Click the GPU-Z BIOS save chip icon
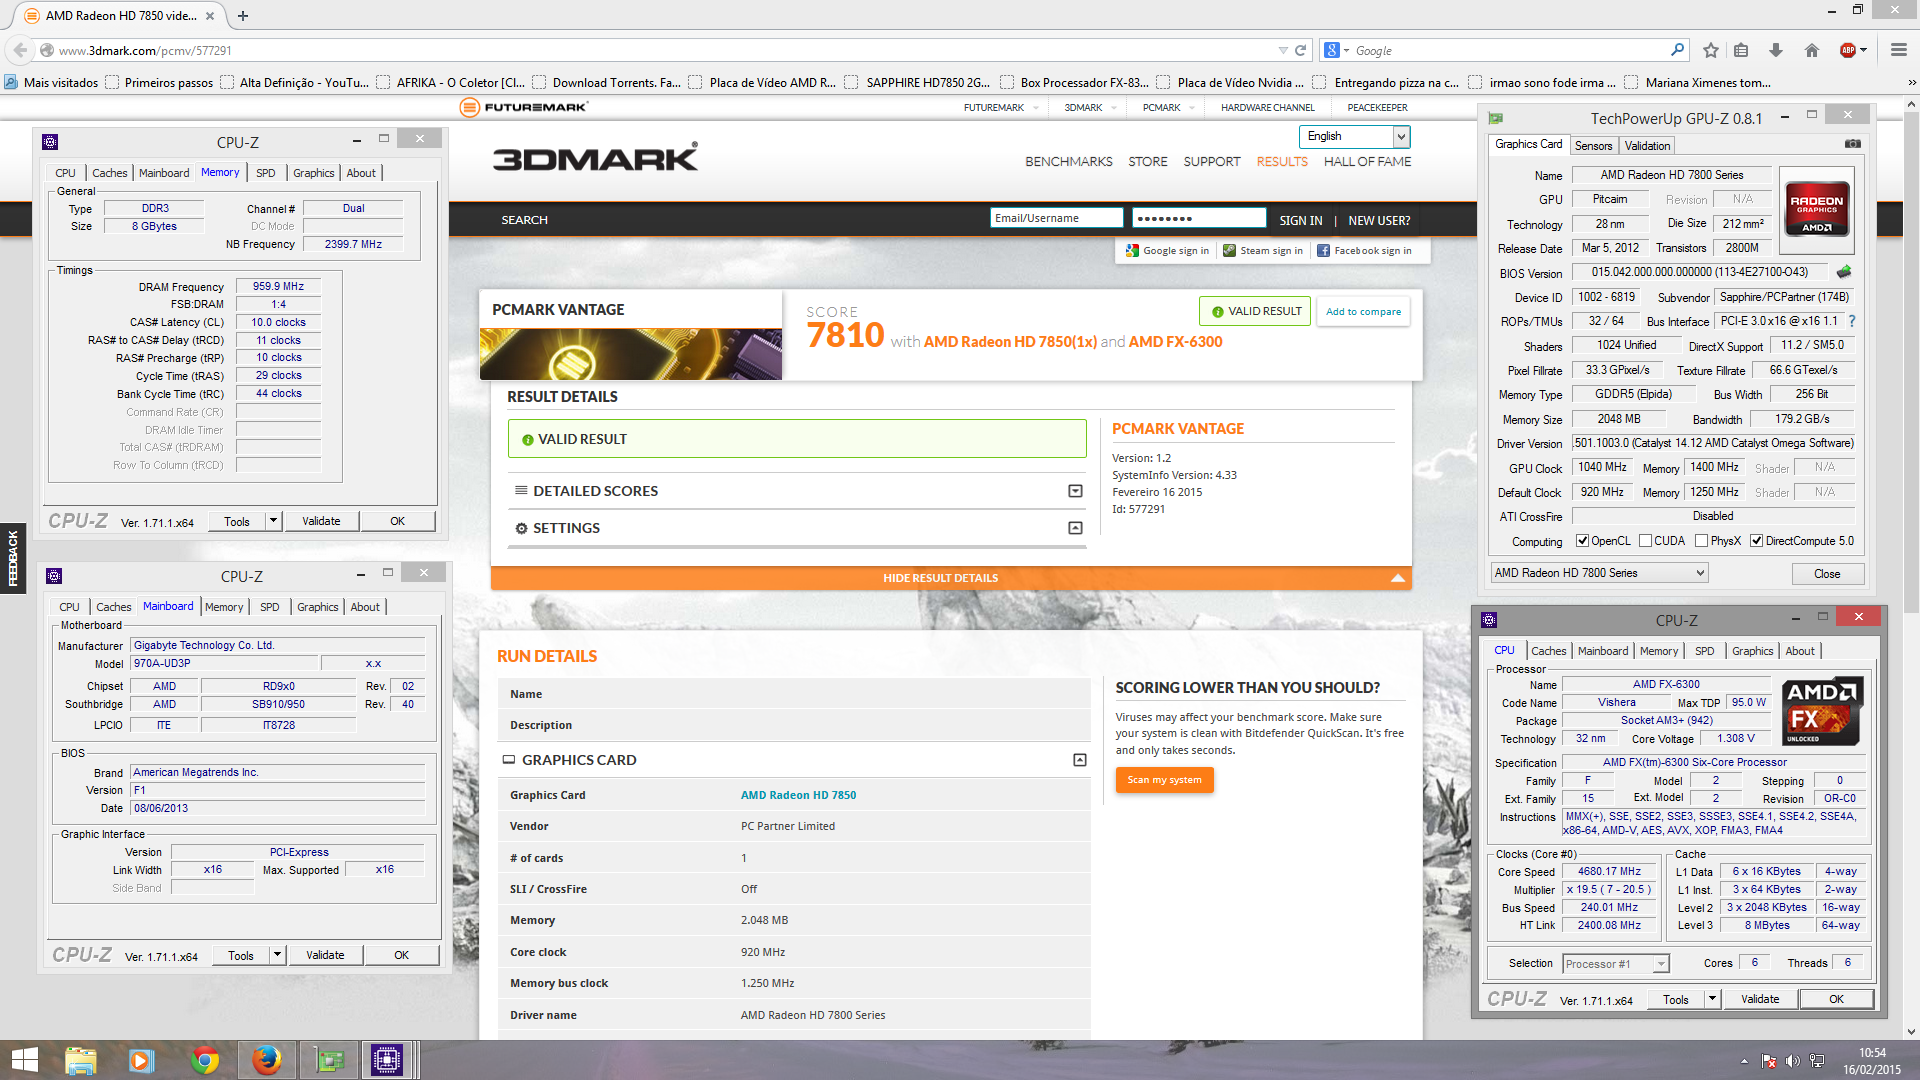The width and height of the screenshot is (1920, 1080). tap(1844, 272)
